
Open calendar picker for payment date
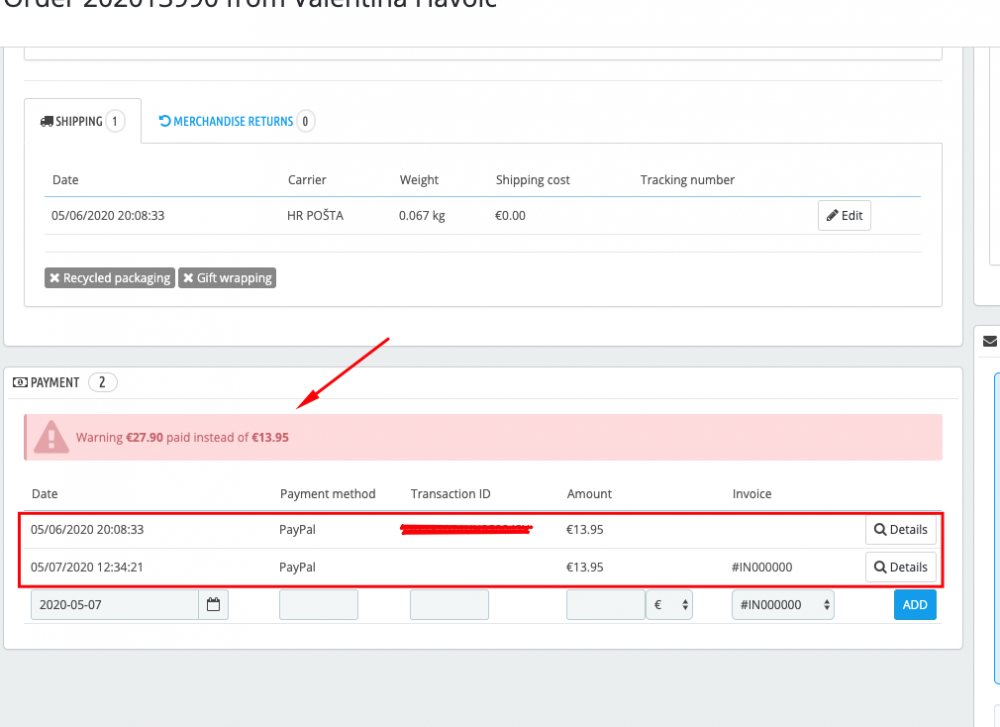click(x=214, y=605)
